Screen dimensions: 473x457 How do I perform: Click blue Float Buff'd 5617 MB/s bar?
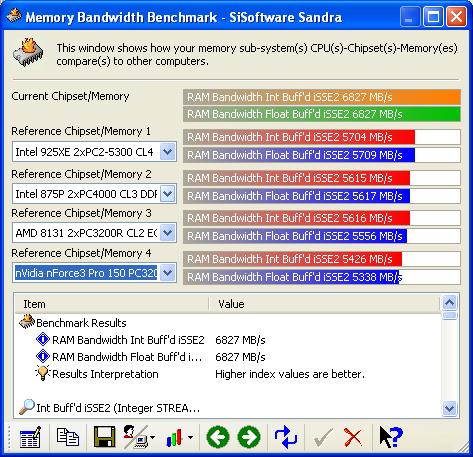(297, 196)
